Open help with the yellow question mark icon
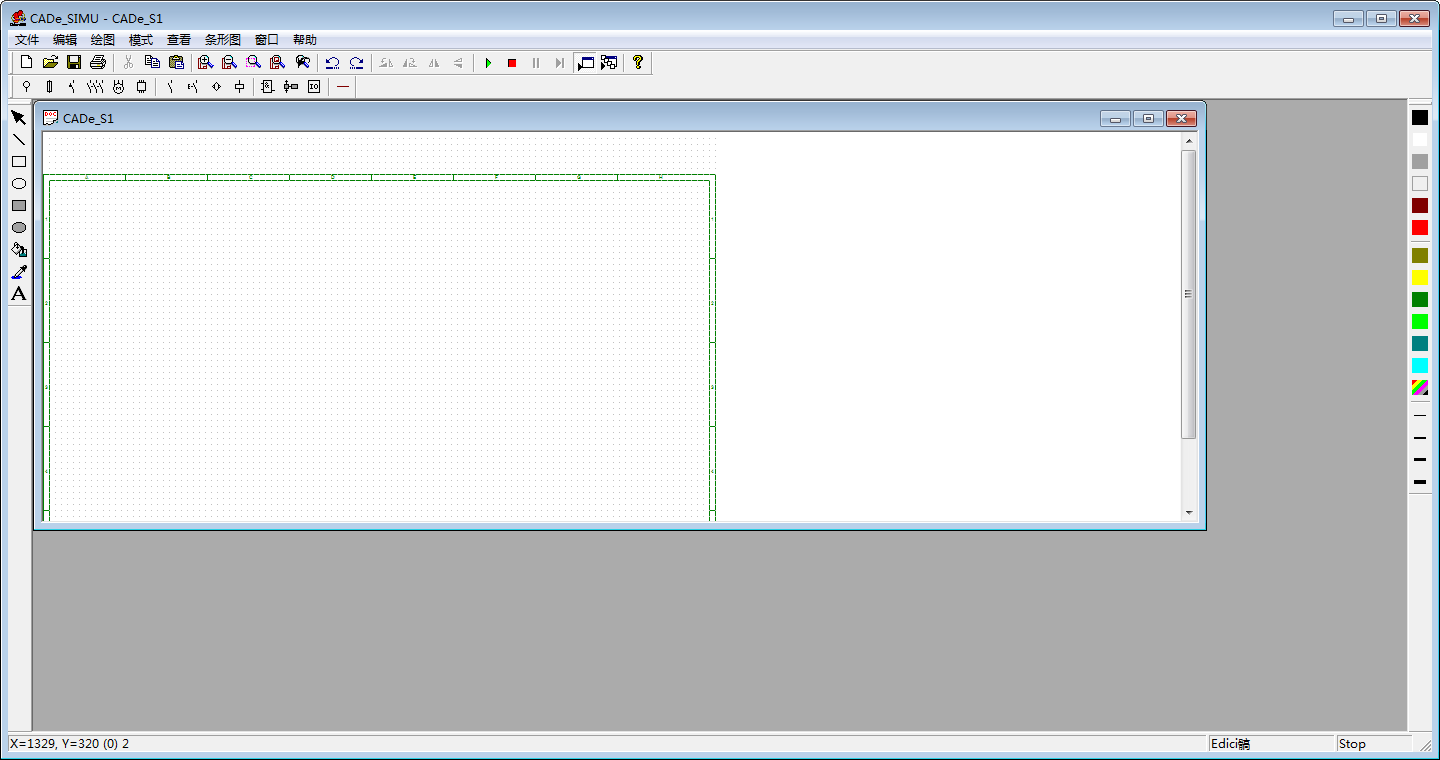This screenshot has height=760, width=1440. coord(637,62)
